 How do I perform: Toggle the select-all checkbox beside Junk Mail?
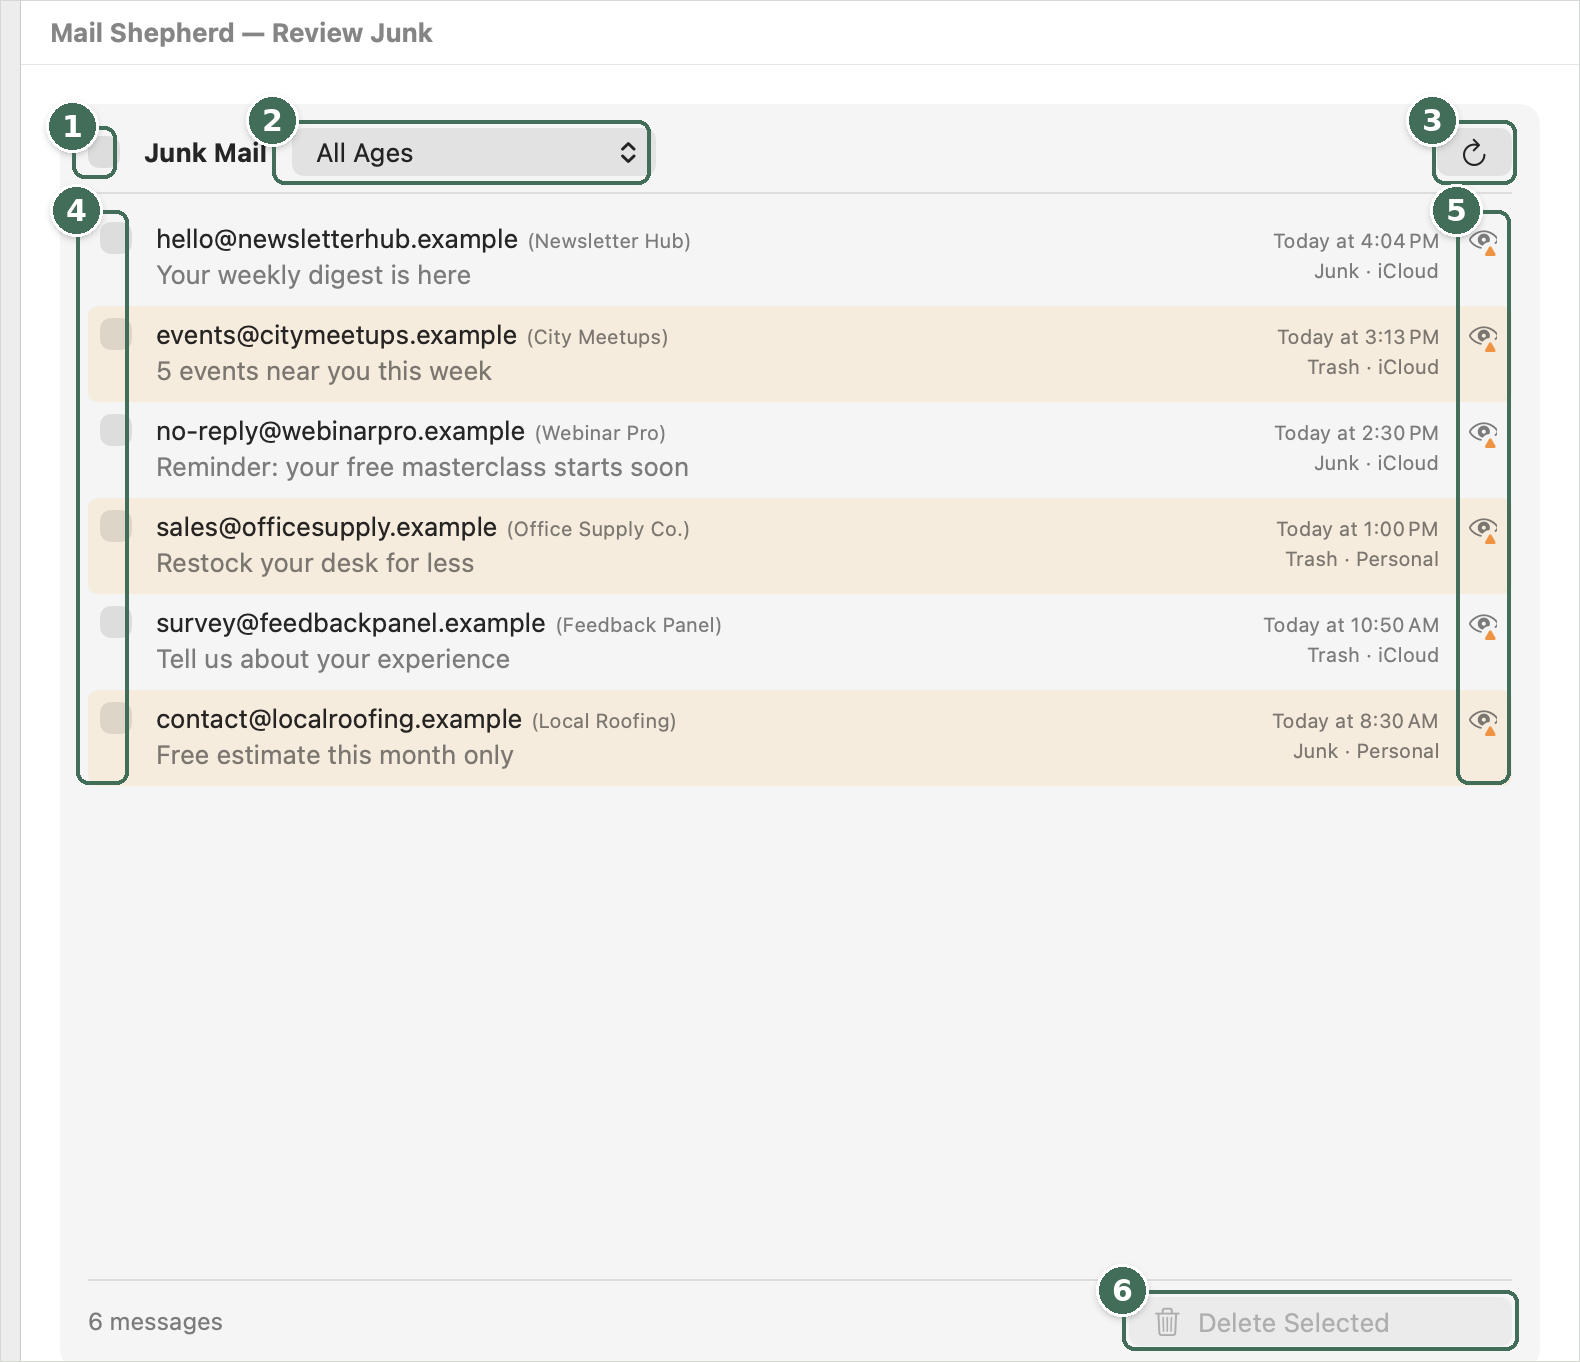pos(102,153)
